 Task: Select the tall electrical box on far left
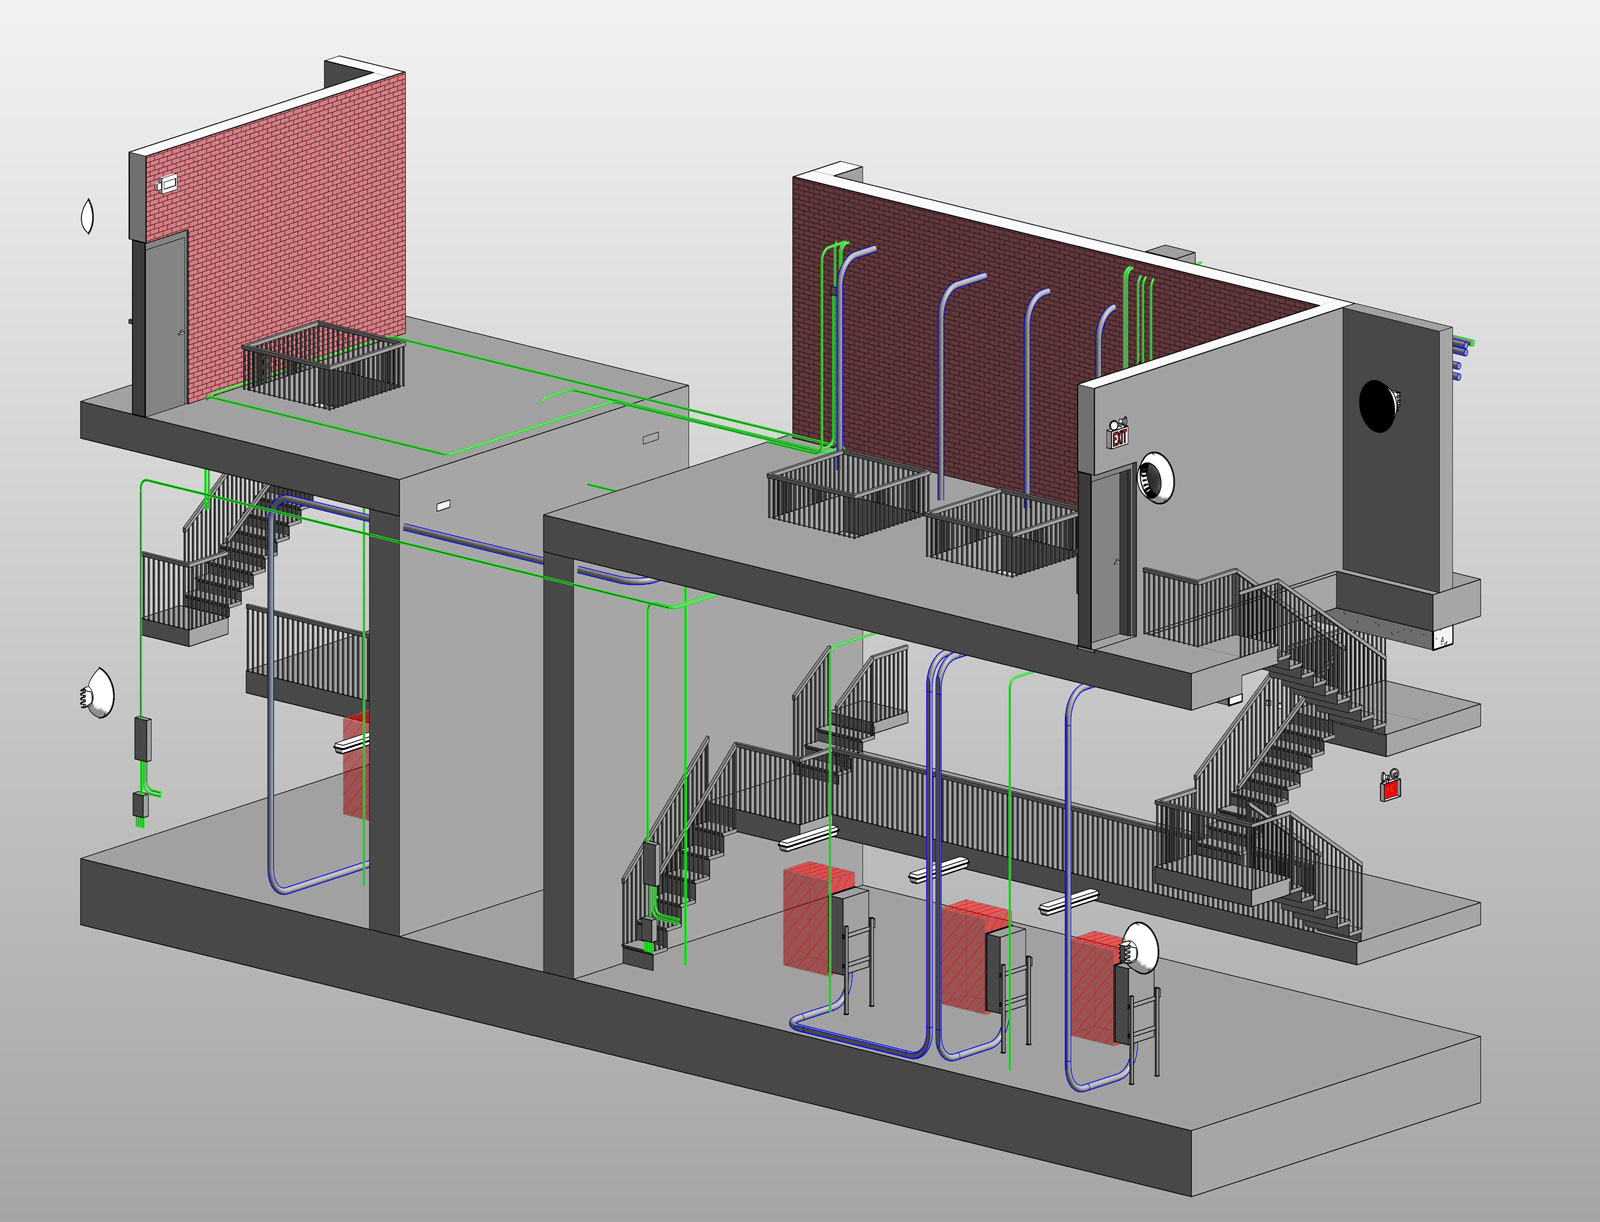tap(143, 738)
